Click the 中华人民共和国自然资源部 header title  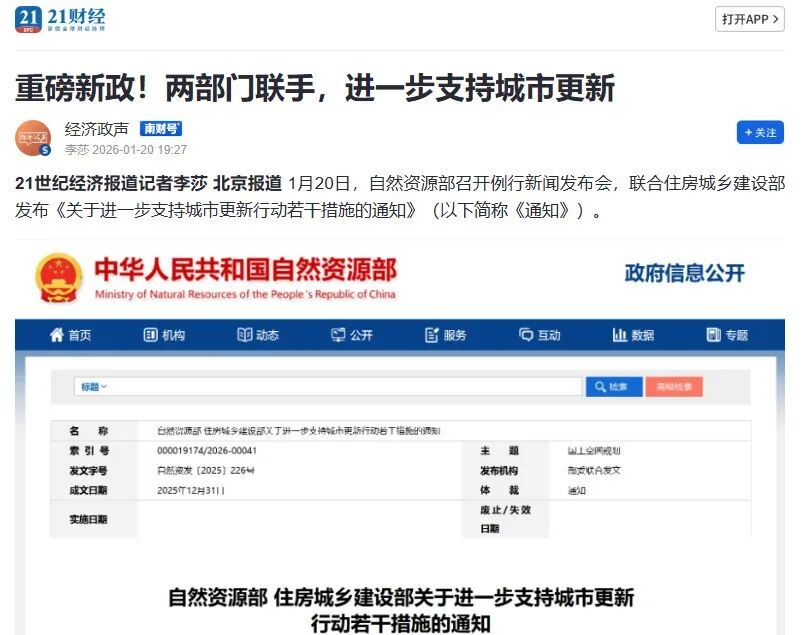[245, 270]
